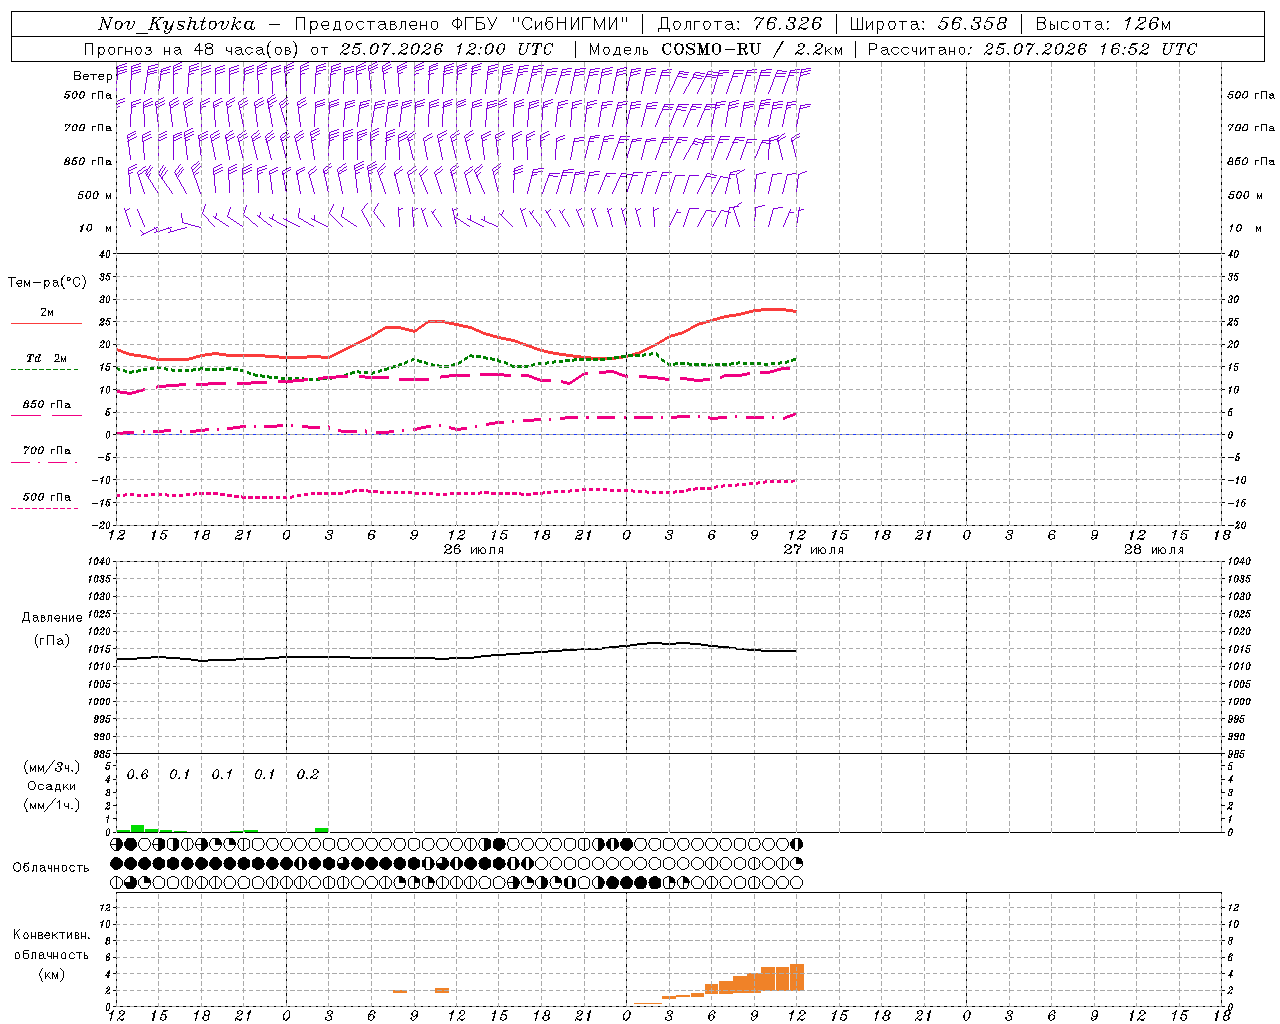Click the red 2м temperature legend line
The width and height of the screenshot is (1280, 1024).
tap(46, 323)
